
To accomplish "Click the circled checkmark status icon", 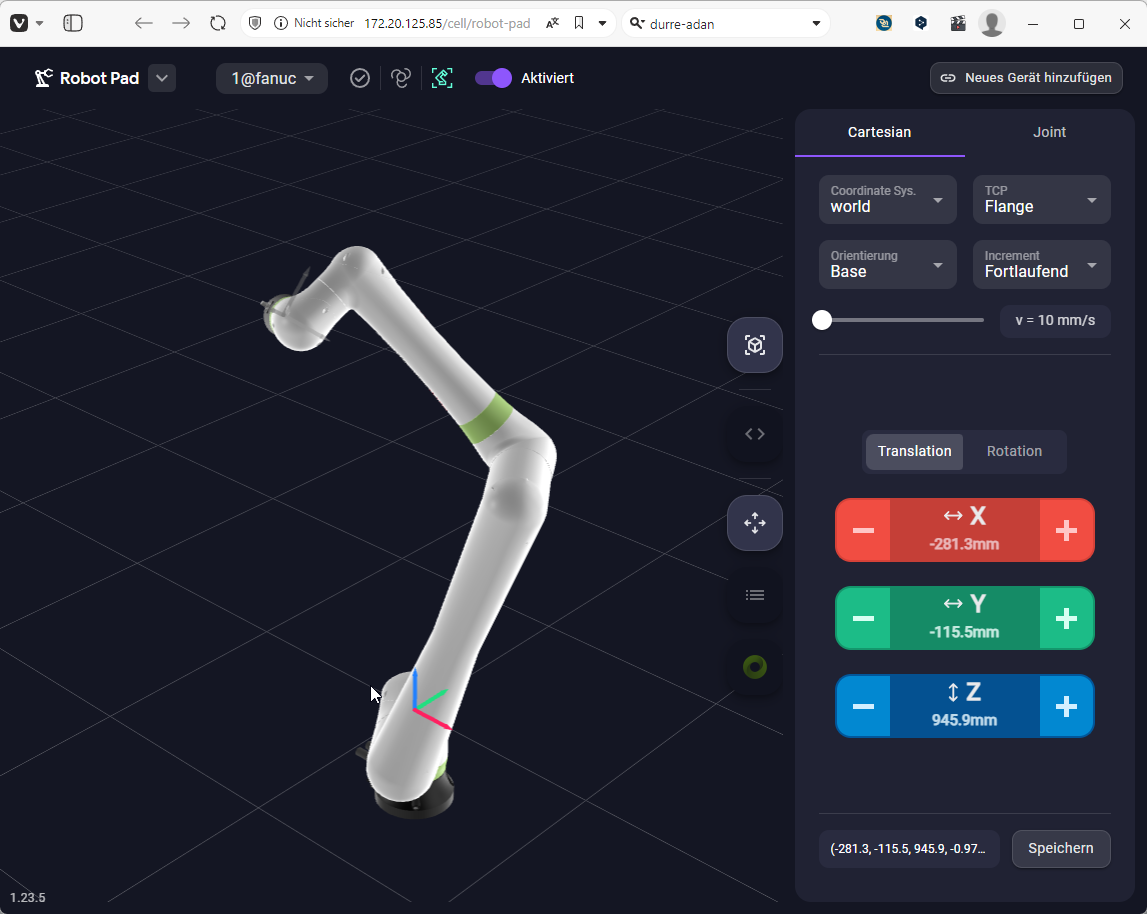I will 360,78.
